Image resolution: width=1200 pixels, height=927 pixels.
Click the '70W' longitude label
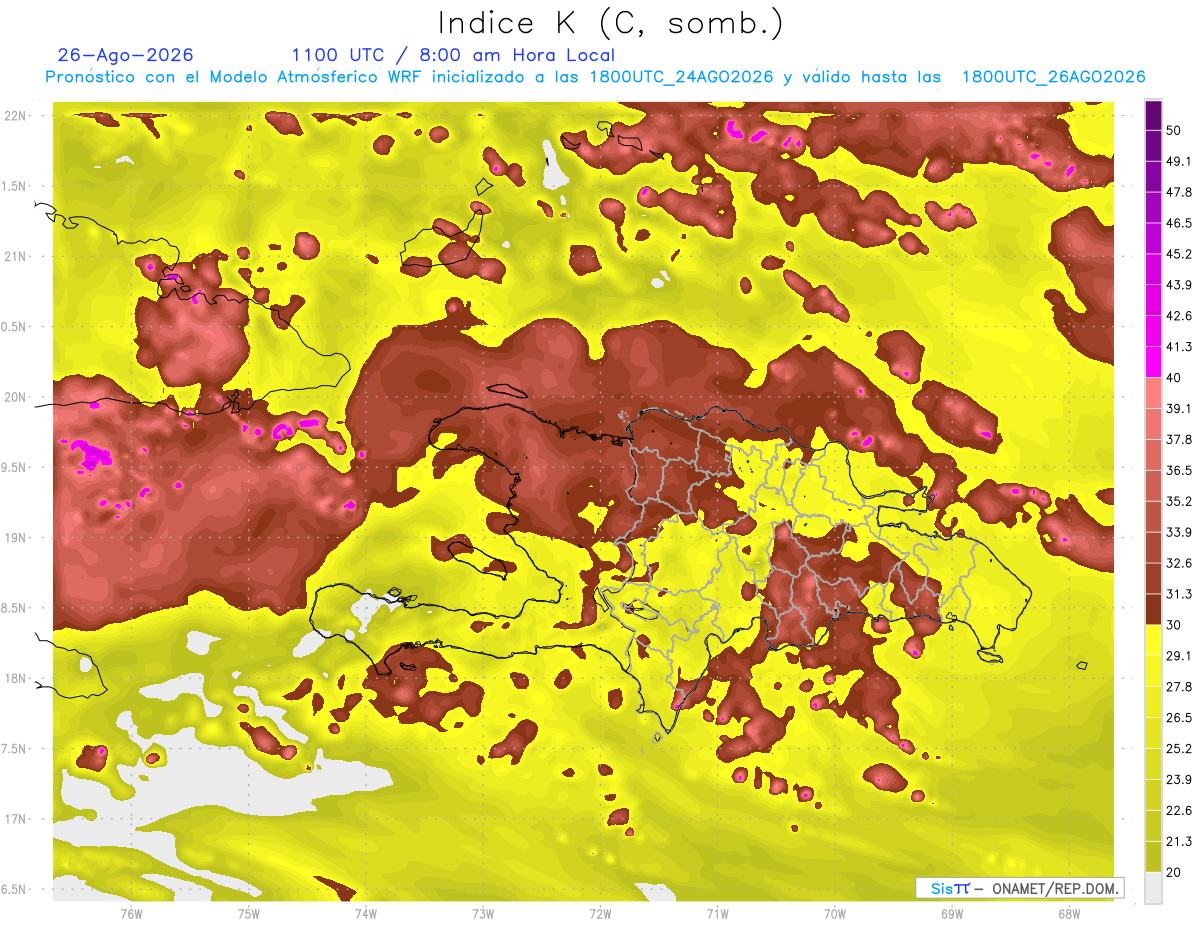point(835,914)
